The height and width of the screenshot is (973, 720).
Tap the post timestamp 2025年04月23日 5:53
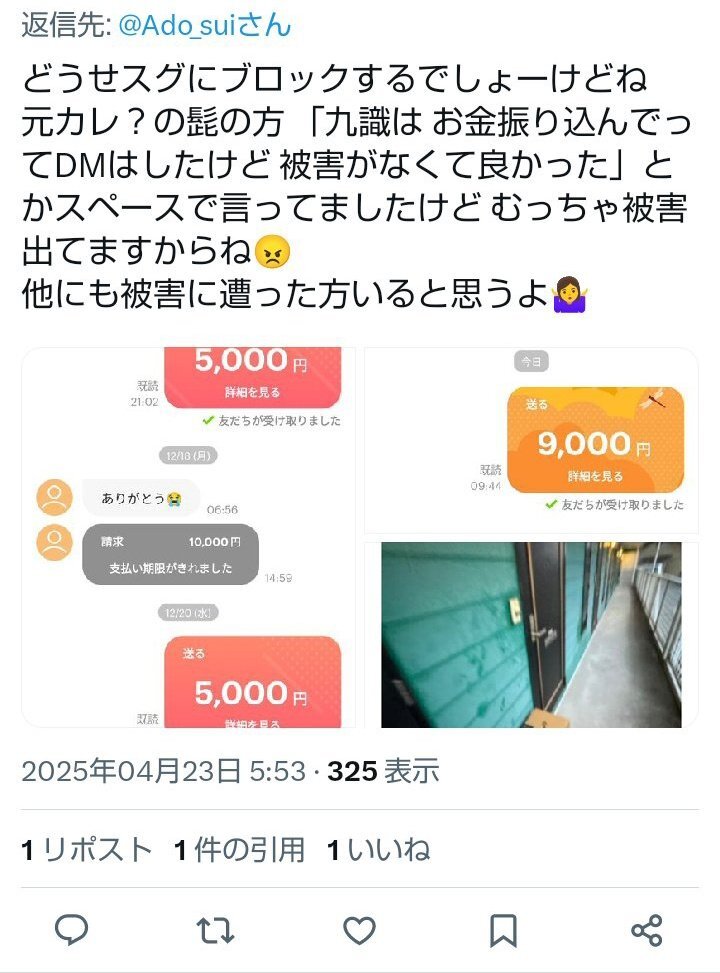click(x=164, y=771)
